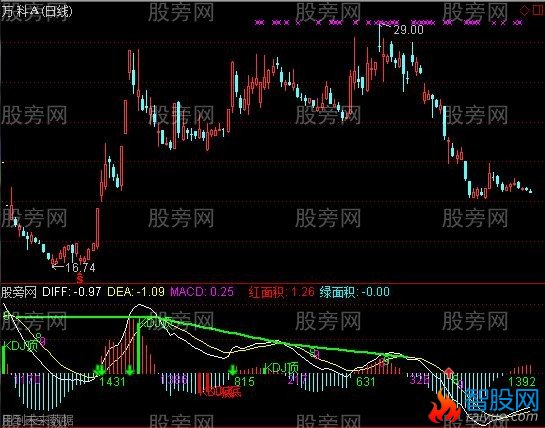Click the 用到未来数据 notice at bottom-left
Viewport: 545px width, 428px height.
click(x=37, y=421)
